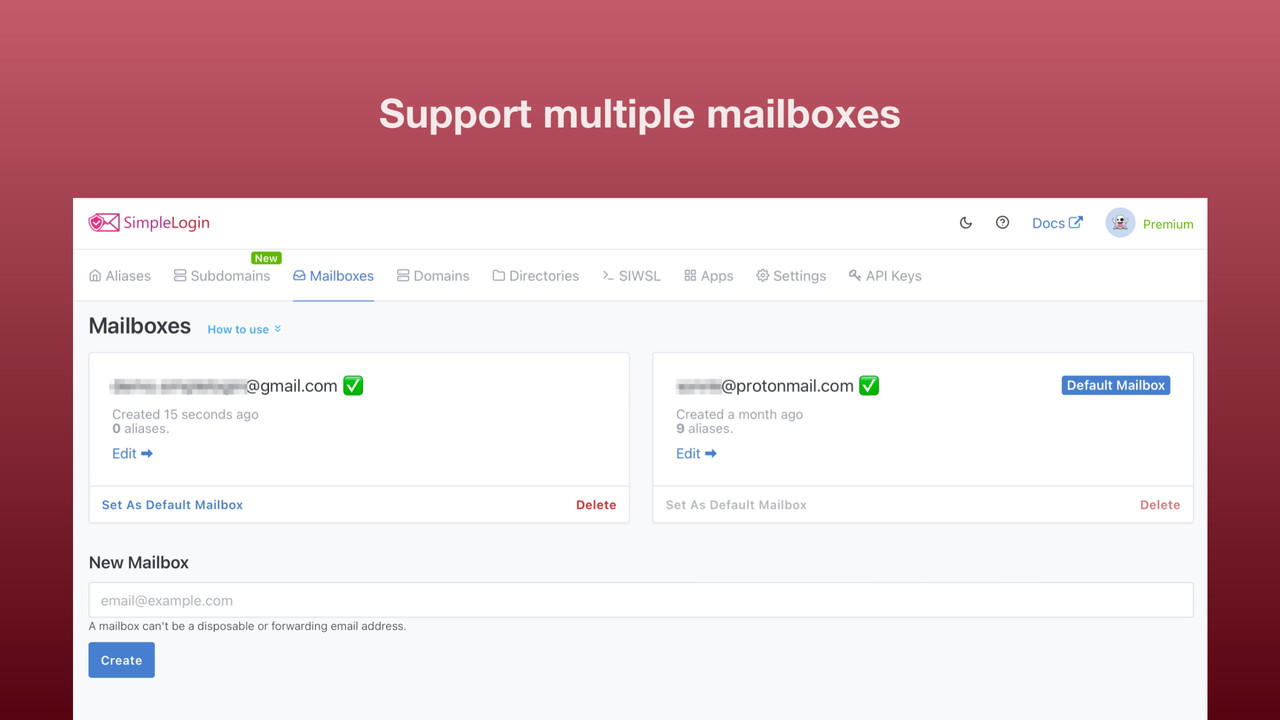Edit the protonmail mailbox
This screenshot has width=1280, height=720.
(695, 453)
